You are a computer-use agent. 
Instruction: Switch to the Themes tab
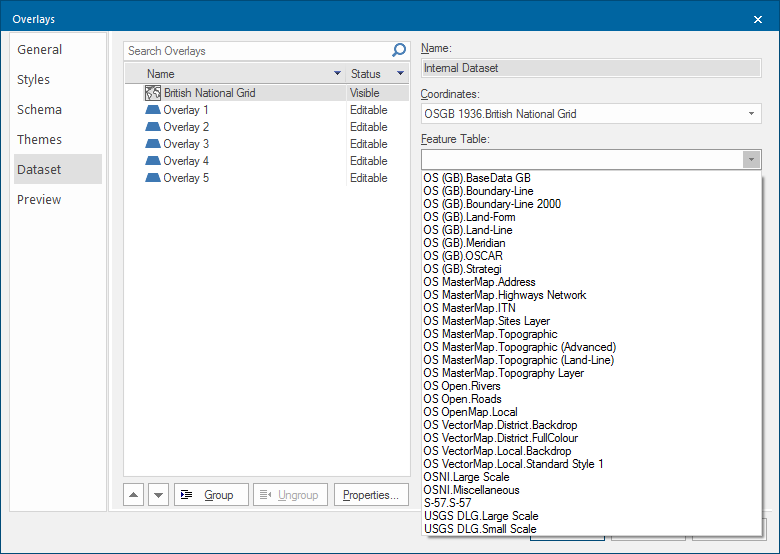(39, 140)
